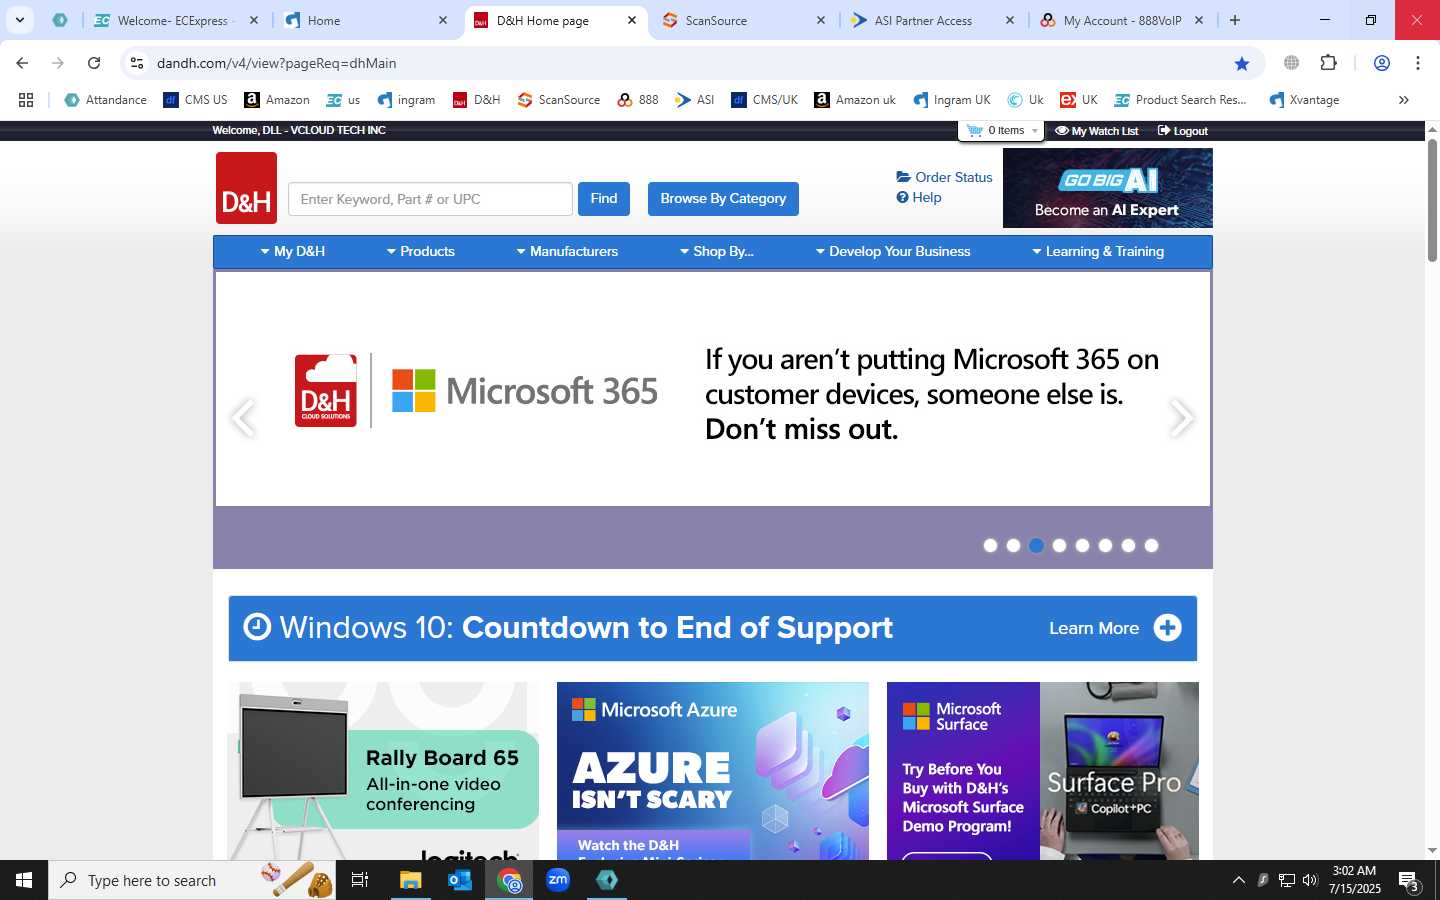Open the Rally Board 65 promo
Image resolution: width=1440 pixels, height=900 pixels.
click(x=384, y=770)
